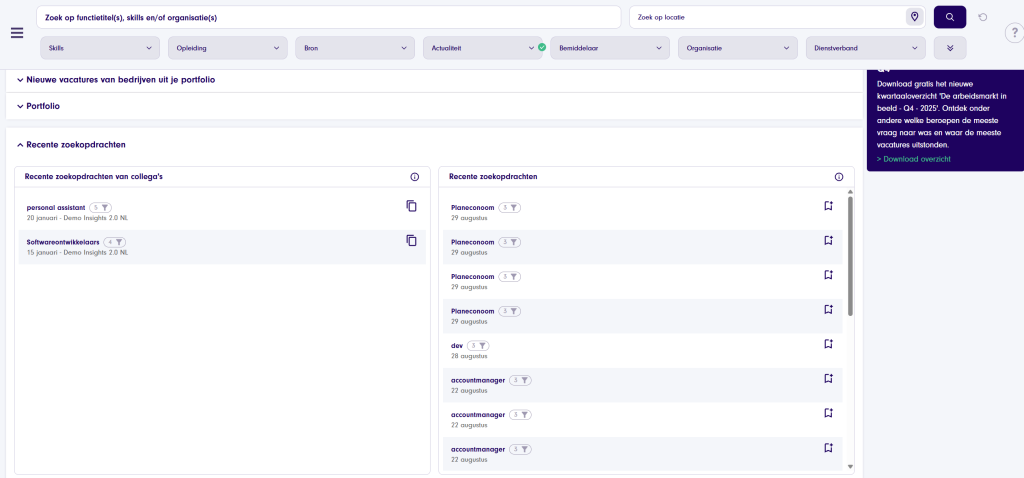Viewport: 1024px width, 478px height.
Task: Copy the Softwareontwikkelaars search
Action: (x=411, y=240)
